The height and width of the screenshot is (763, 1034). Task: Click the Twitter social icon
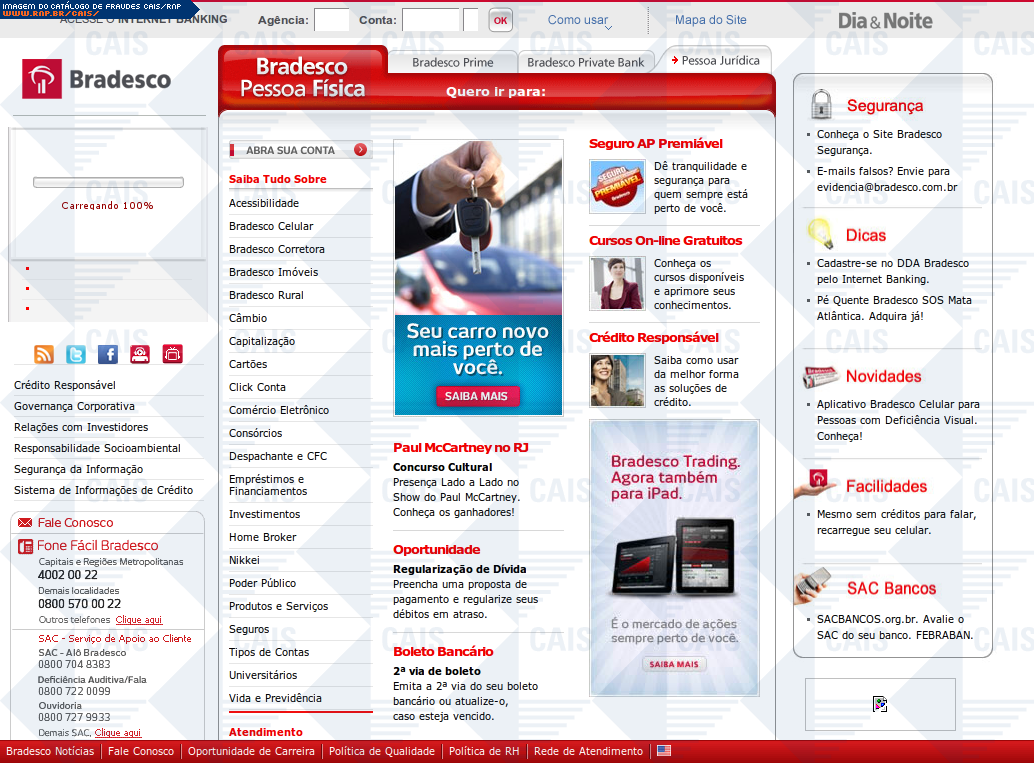pyautogui.click(x=76, y=354)
